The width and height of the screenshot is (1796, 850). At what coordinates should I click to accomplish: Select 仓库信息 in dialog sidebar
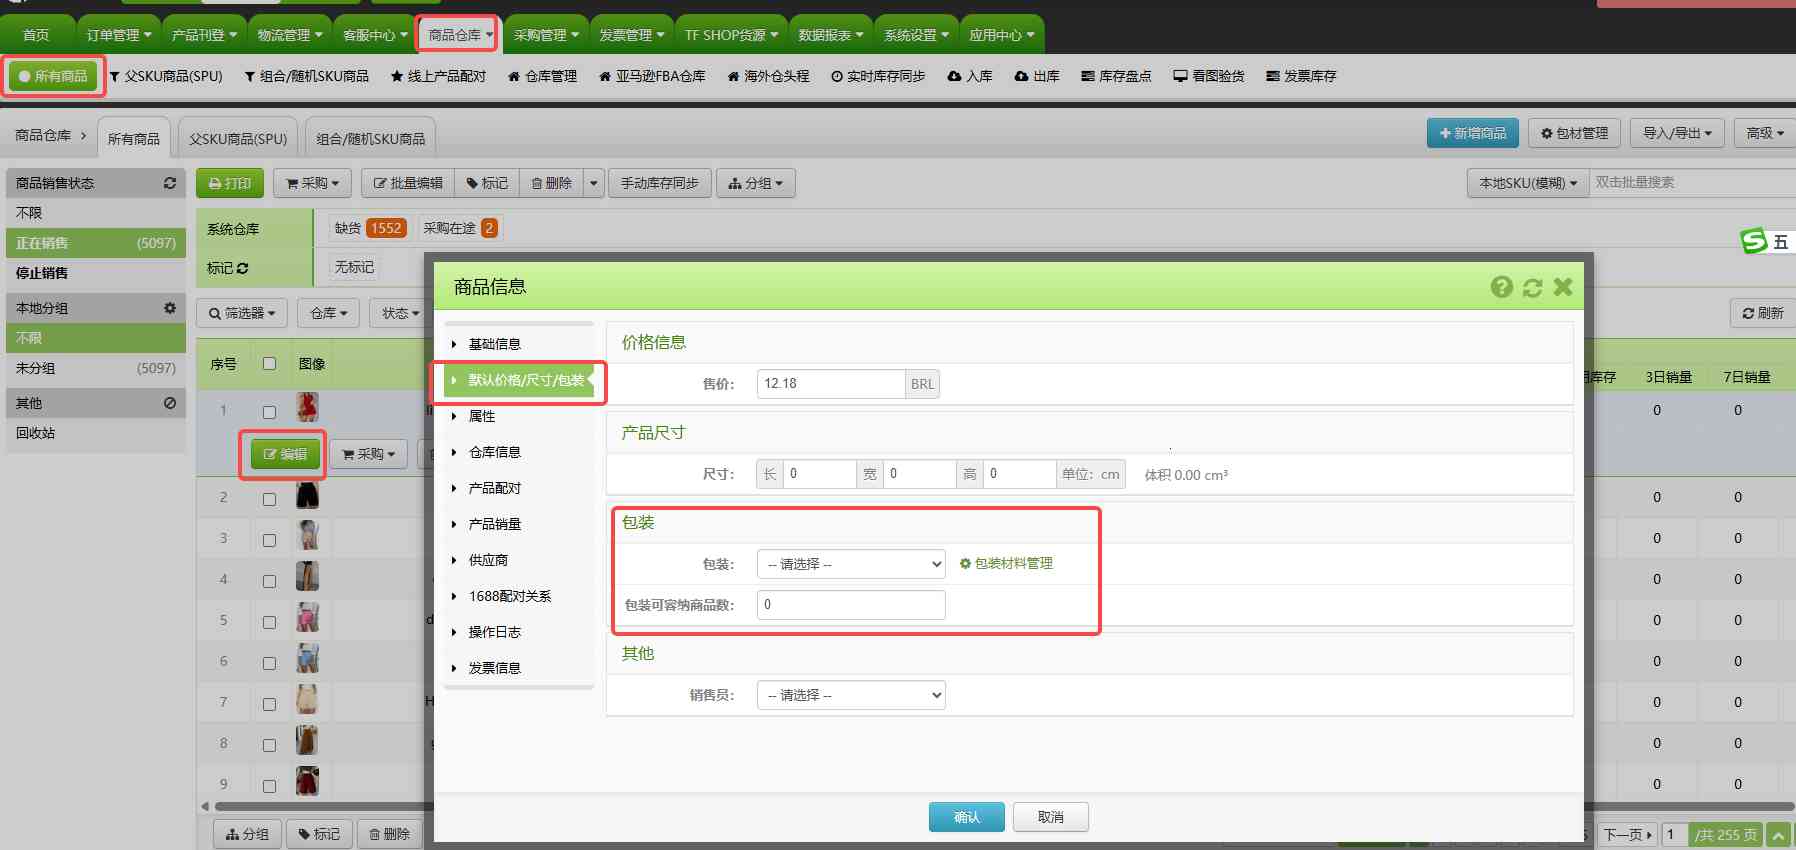pyautogui.click(x=519, y=452)
